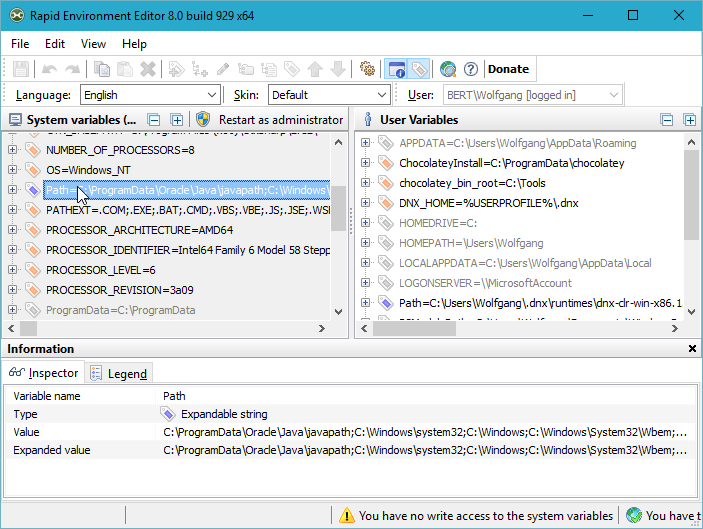
Task: Click the globe check-for-updates icon
Action: [448, 69]
